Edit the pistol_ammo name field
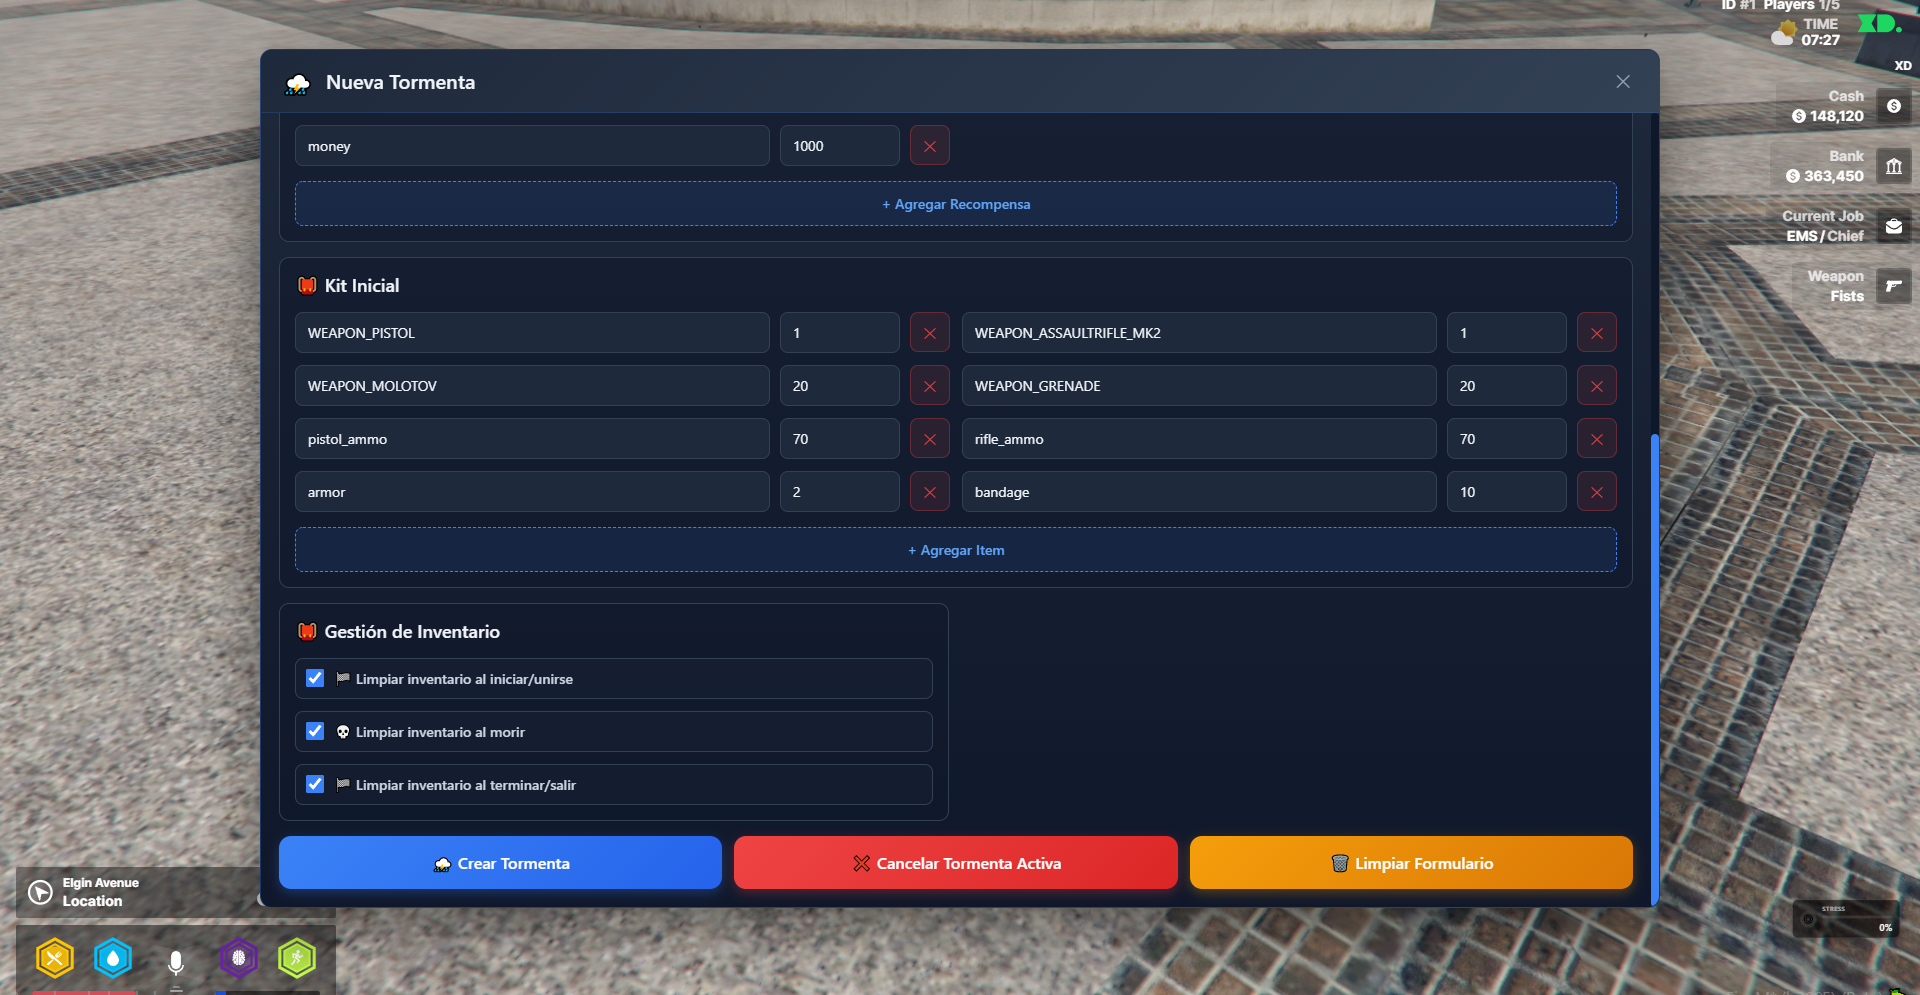The image size is (1920, 995). pos(532,439)
